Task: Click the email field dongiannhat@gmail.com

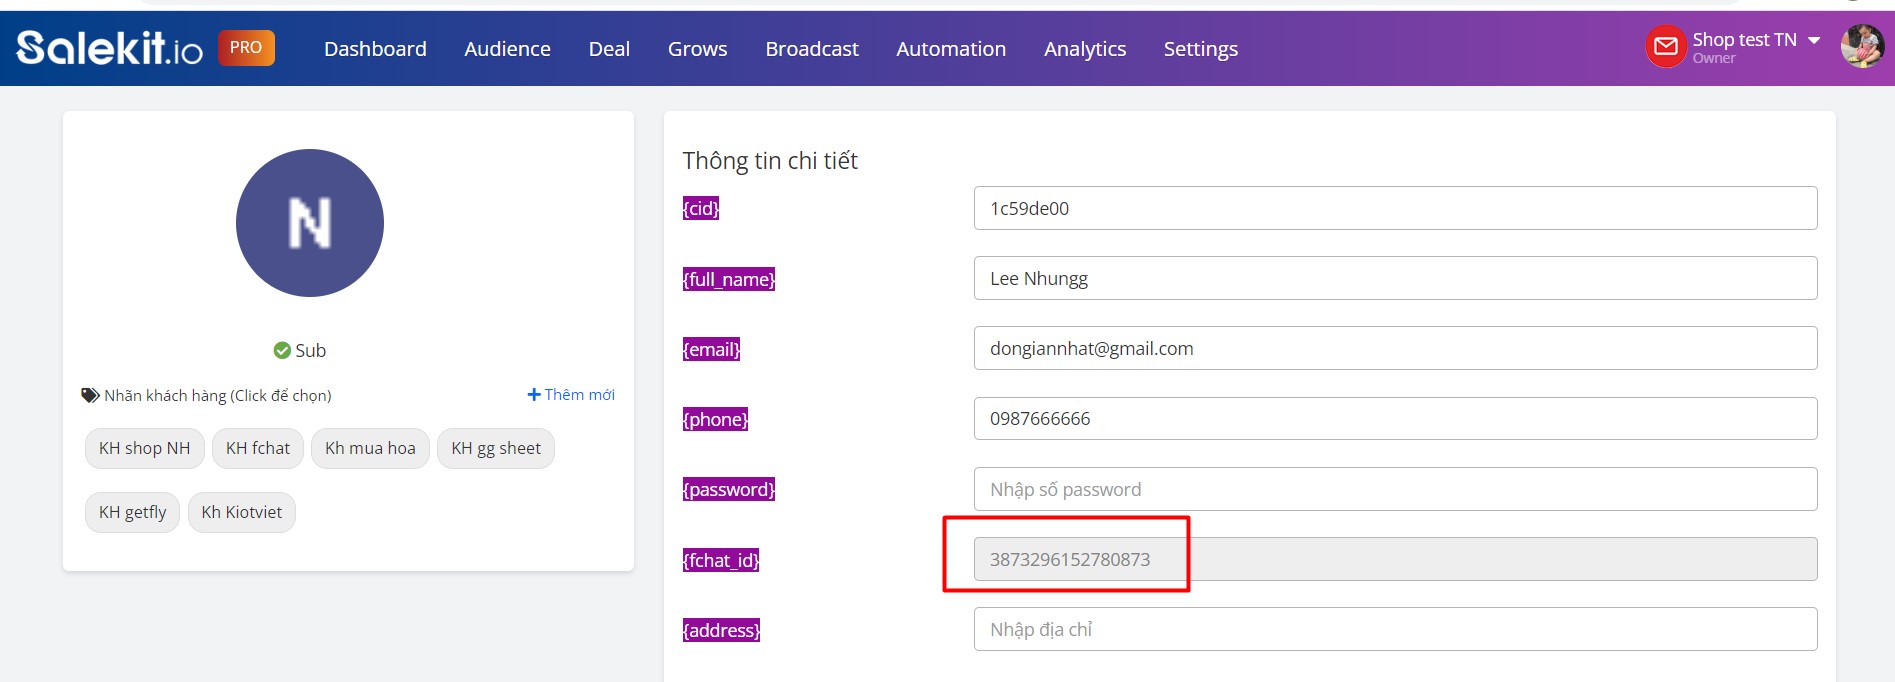Action: point(1395,348)
